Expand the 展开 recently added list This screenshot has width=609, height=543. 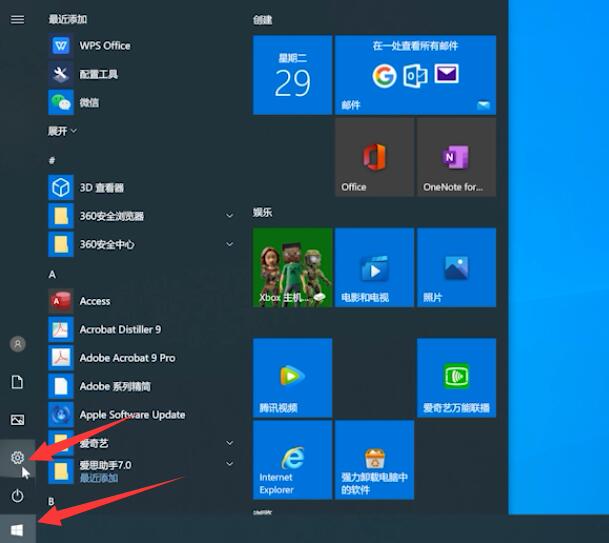(x=62, y=131)
